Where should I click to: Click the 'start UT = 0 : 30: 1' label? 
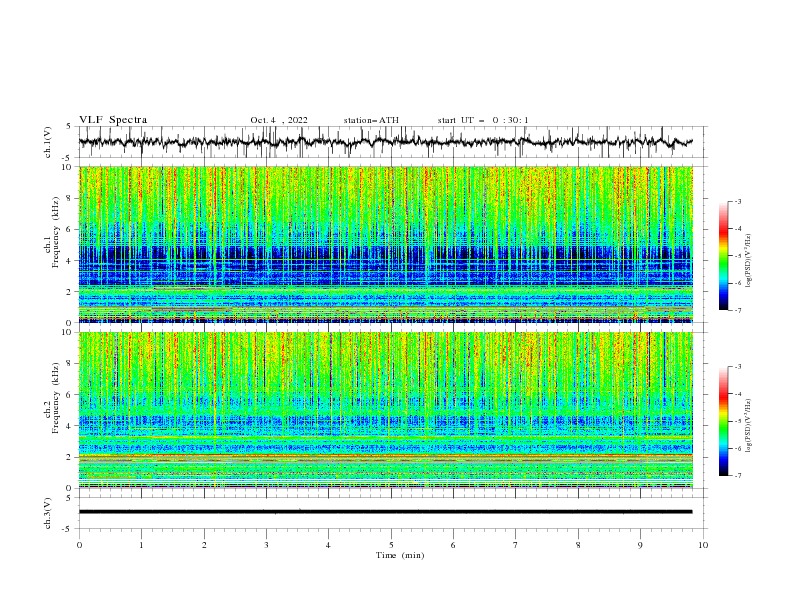tap(483, 120)
